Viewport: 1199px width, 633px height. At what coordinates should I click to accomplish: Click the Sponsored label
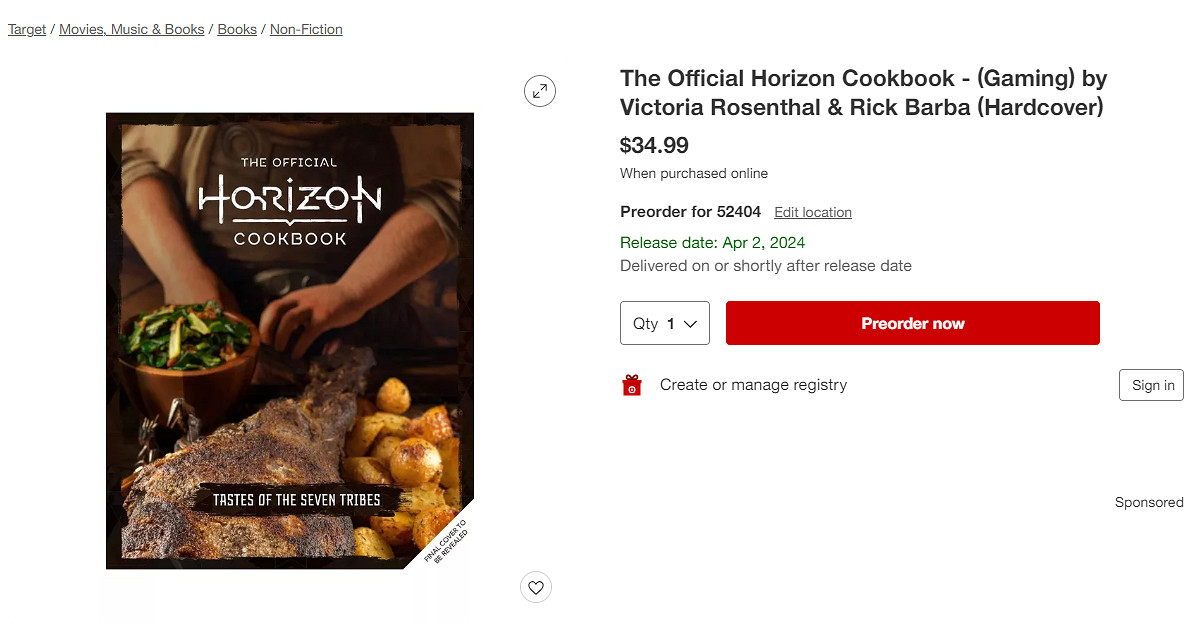coord(1149,502)
